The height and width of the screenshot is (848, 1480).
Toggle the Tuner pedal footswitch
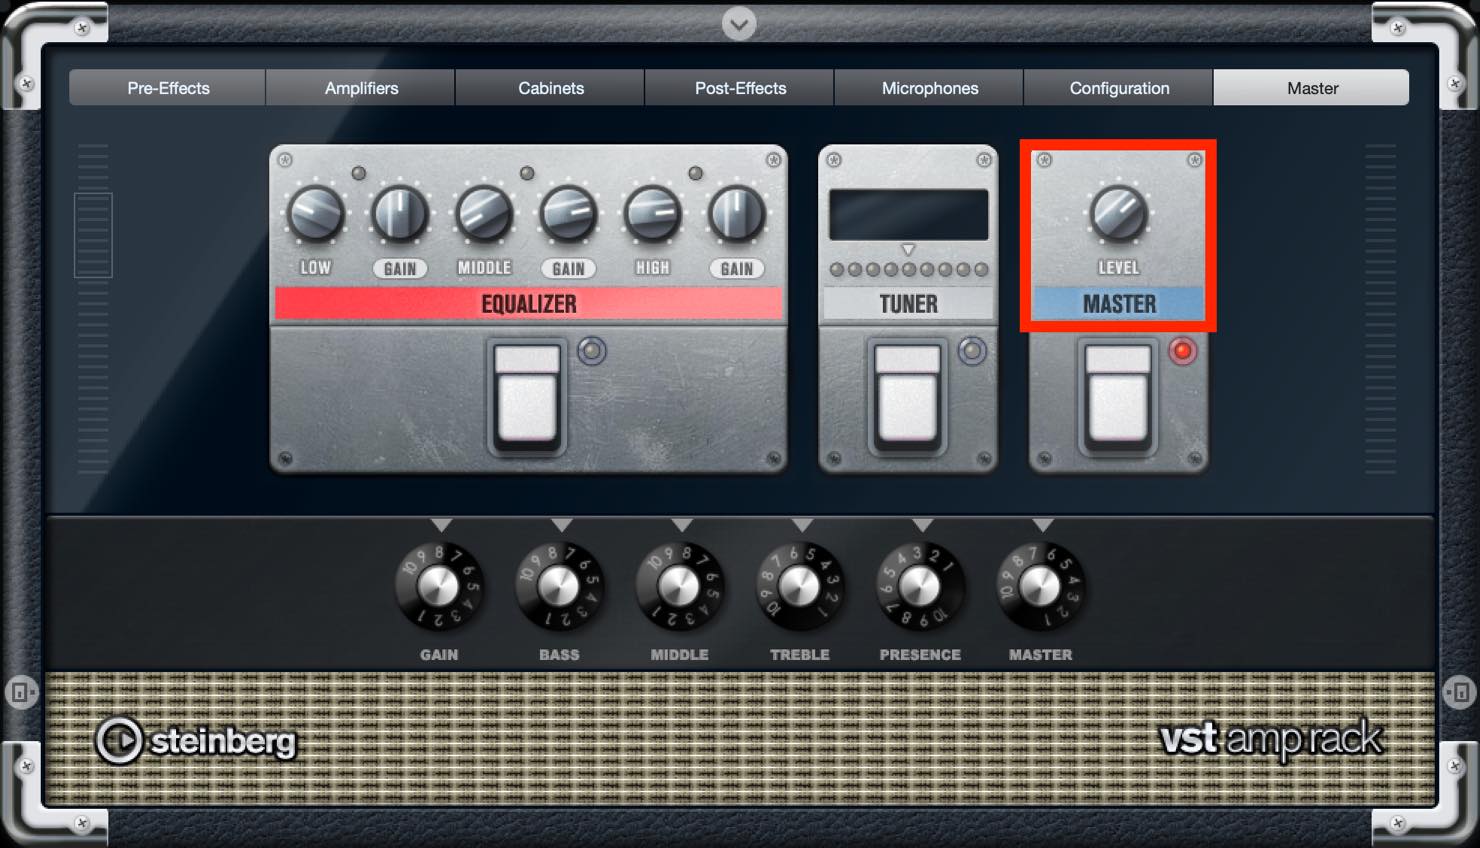coord(908,396)
